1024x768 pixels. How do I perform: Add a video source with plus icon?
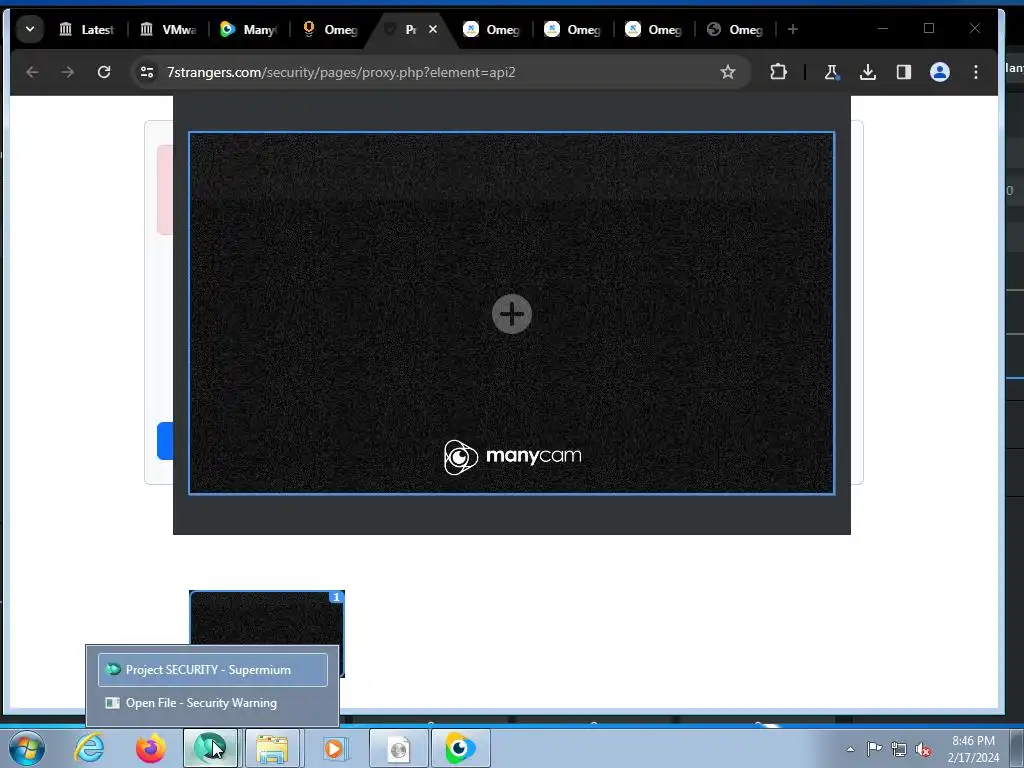point(512,314)
